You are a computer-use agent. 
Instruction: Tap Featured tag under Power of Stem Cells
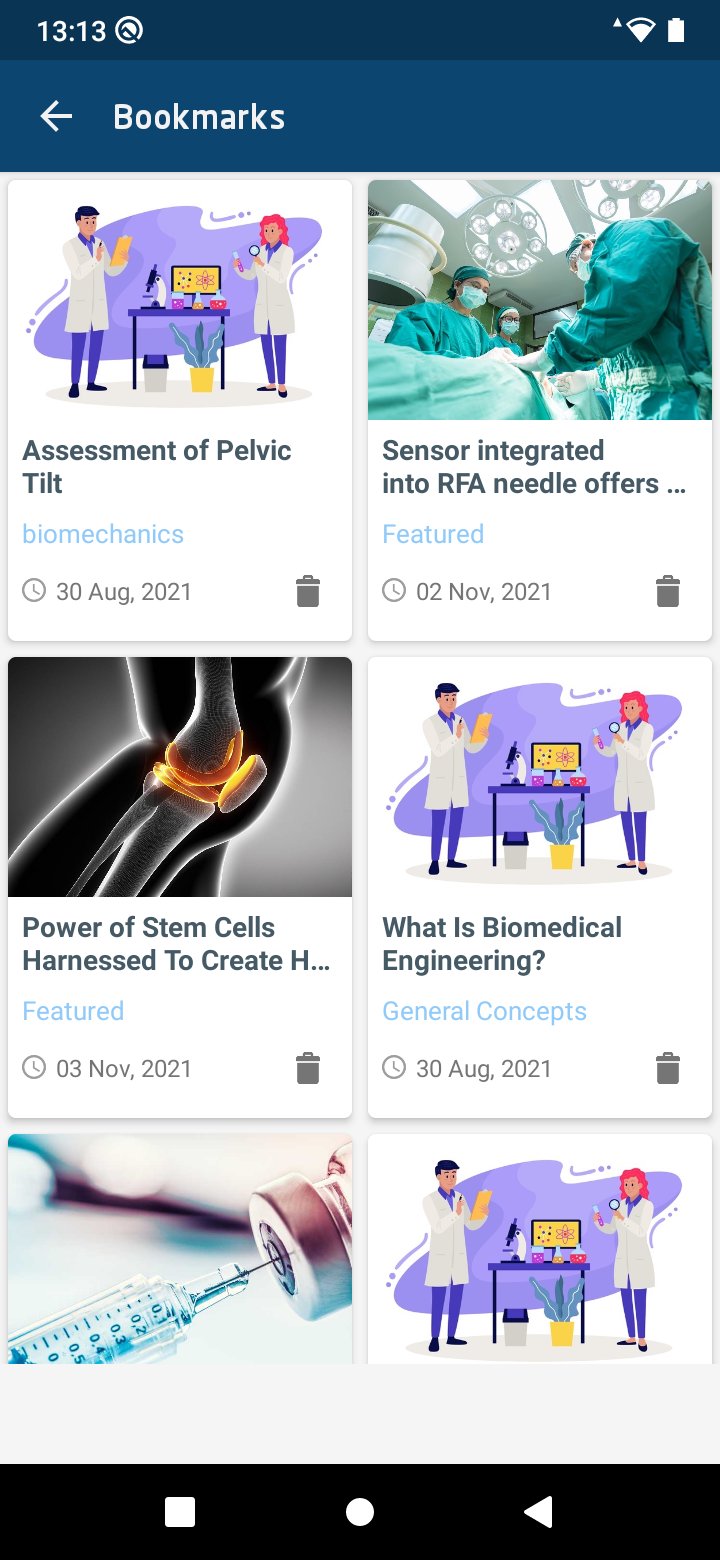73,1011
